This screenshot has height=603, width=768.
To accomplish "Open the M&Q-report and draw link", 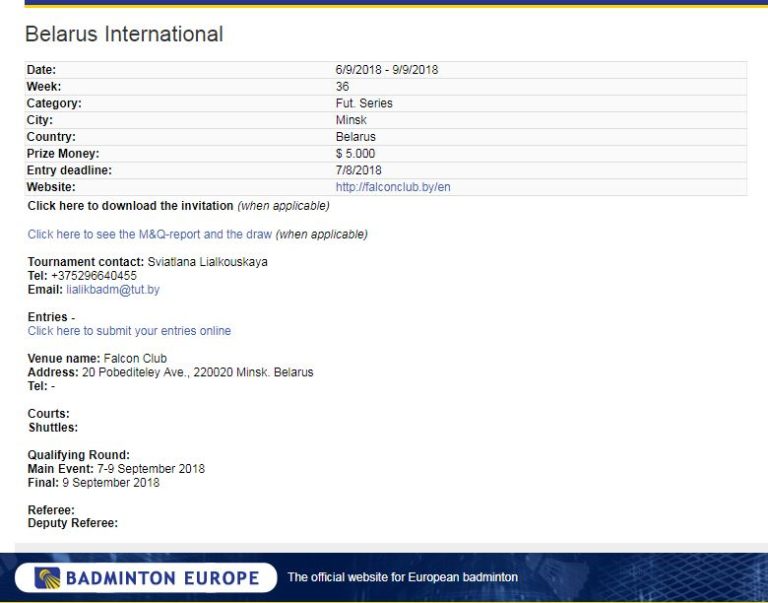I will [149, 234].
